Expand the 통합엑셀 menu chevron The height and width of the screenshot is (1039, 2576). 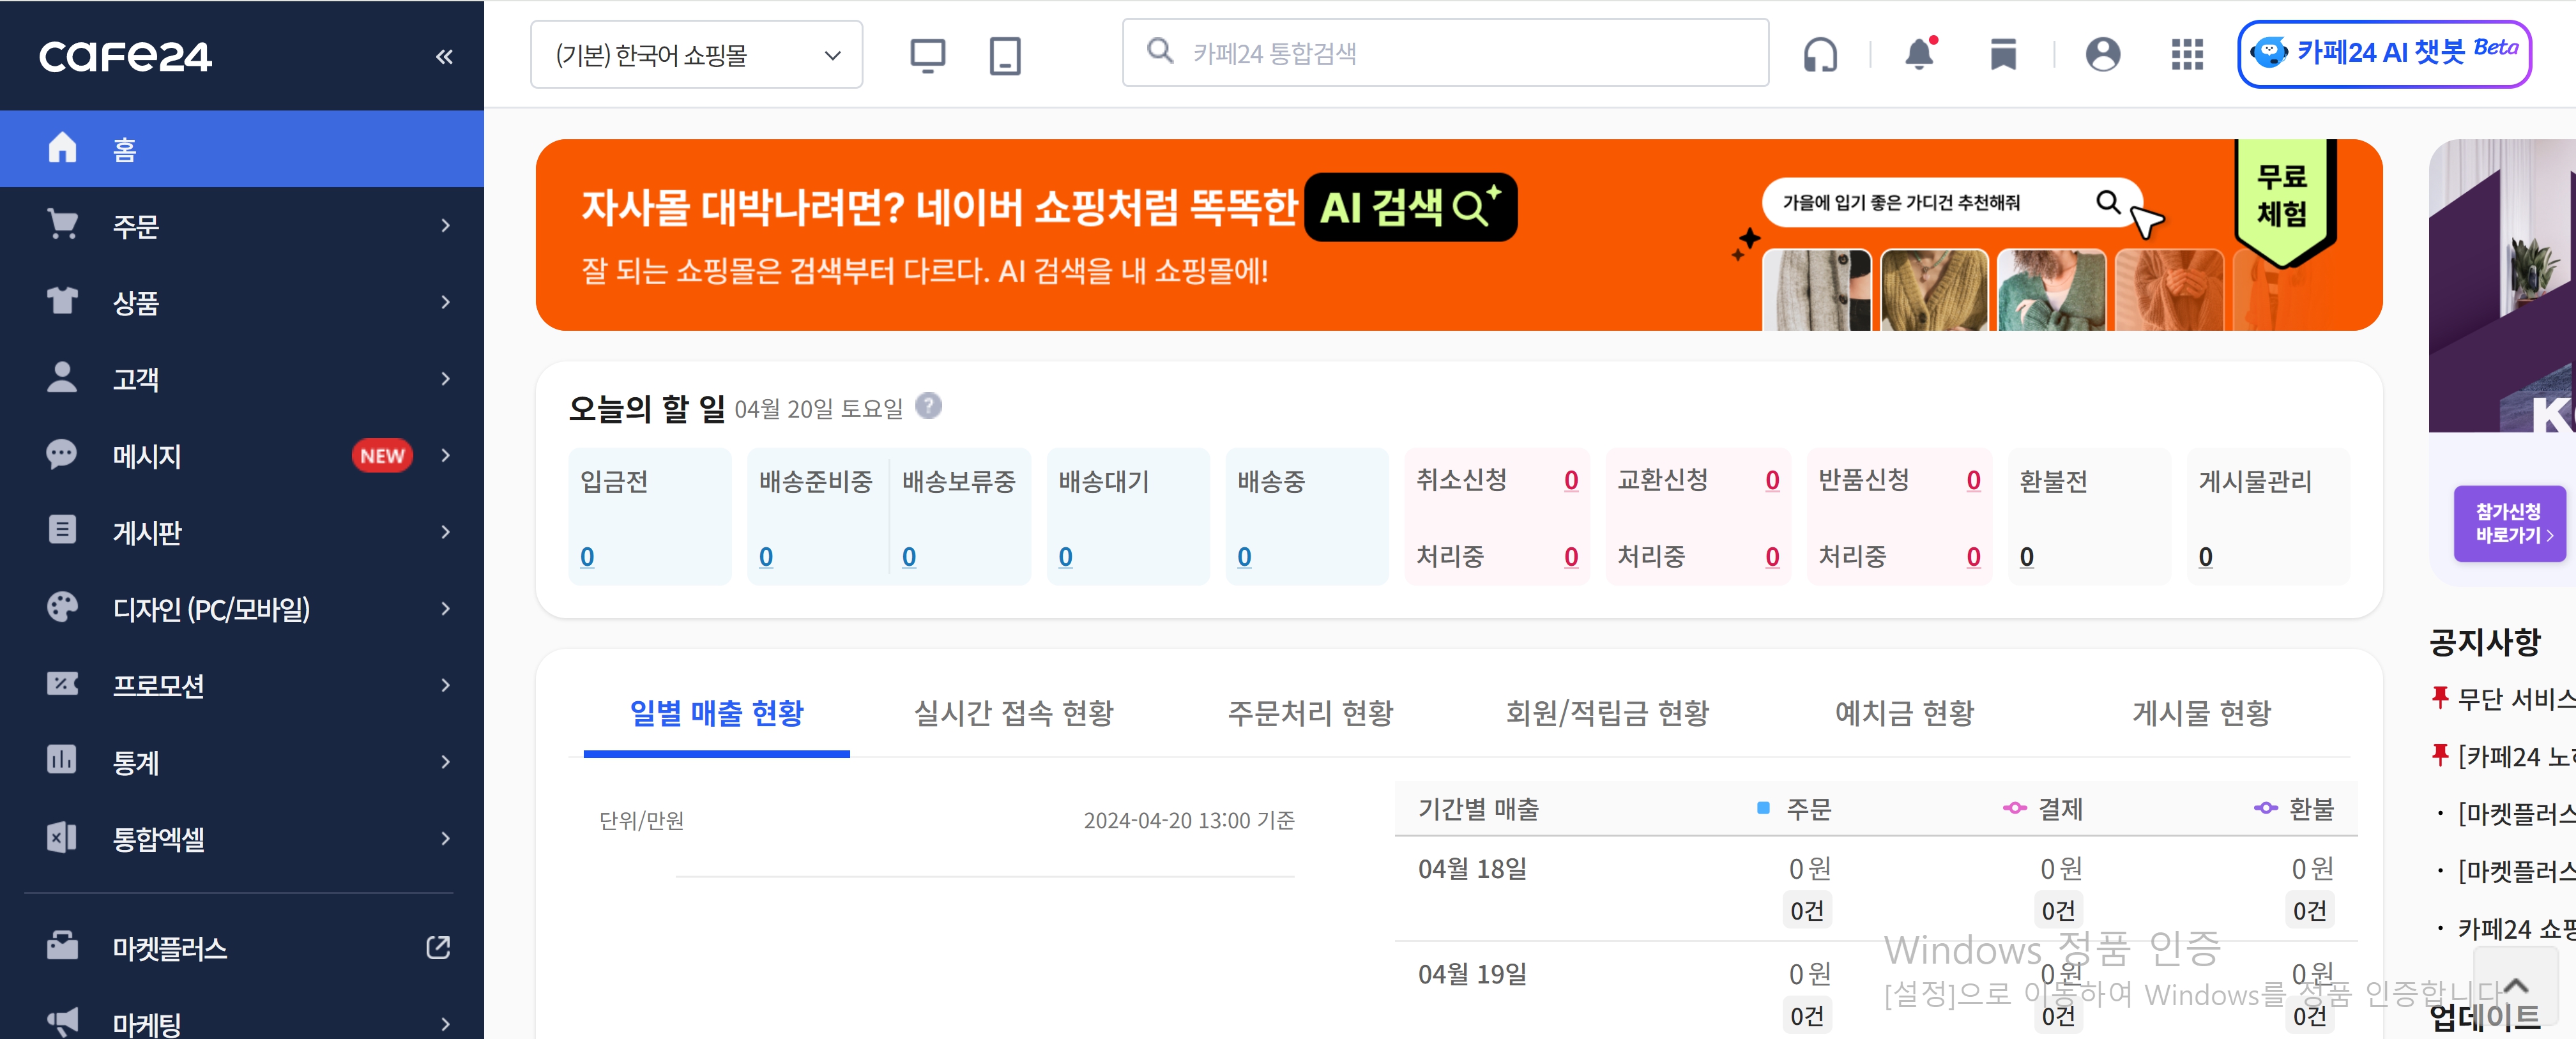coord(445,838)
